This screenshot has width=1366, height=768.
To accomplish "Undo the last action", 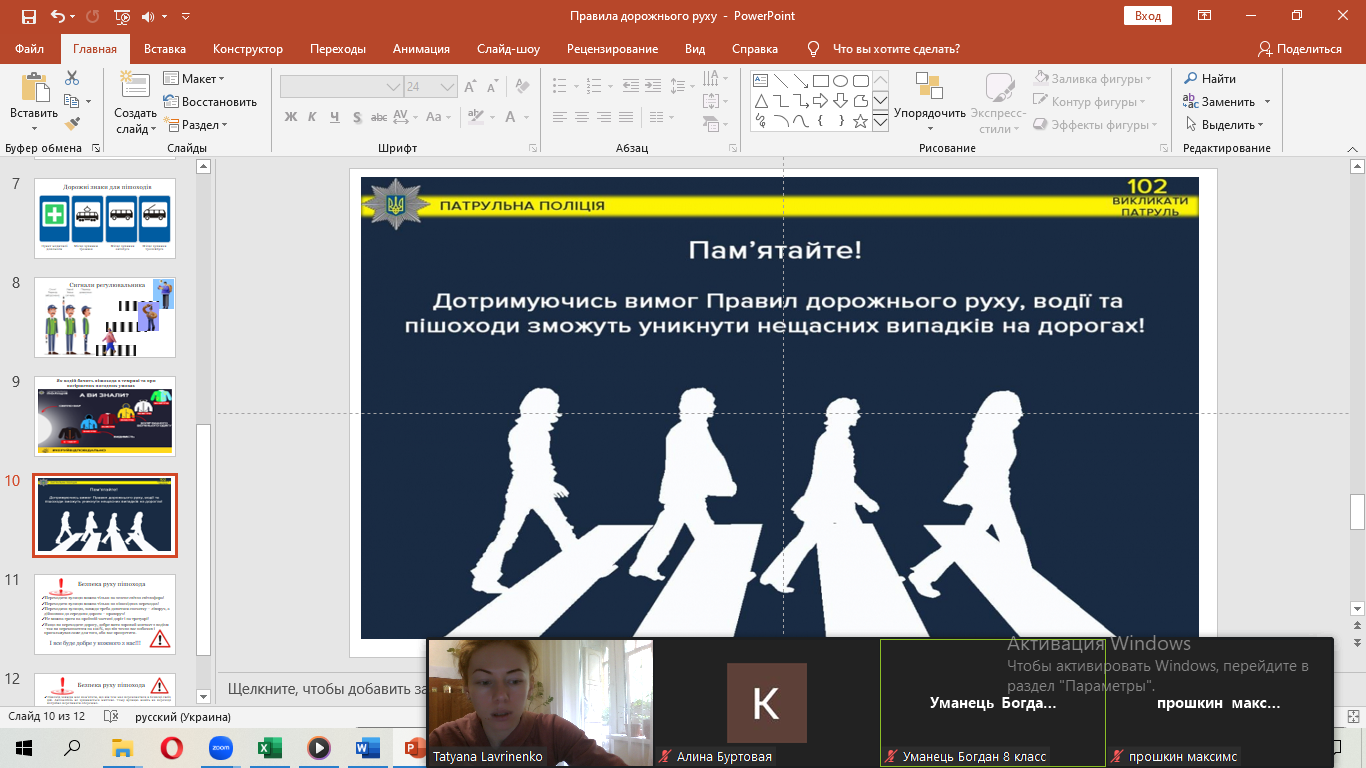I will (58, 16).
